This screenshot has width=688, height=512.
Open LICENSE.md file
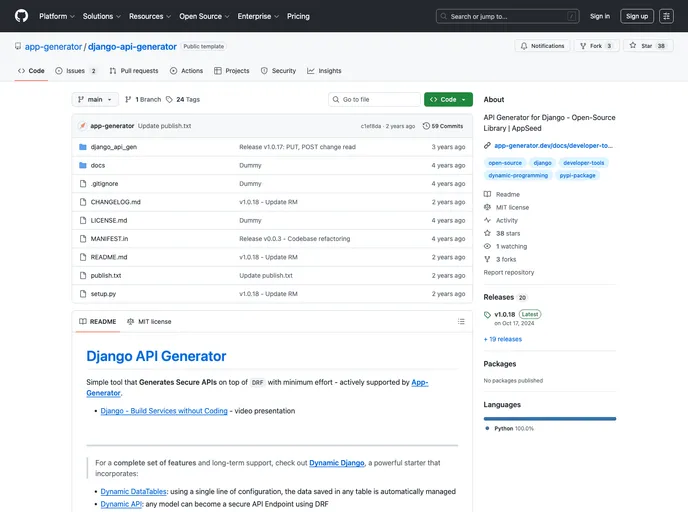pyautogui.click(x=109, y=221)
